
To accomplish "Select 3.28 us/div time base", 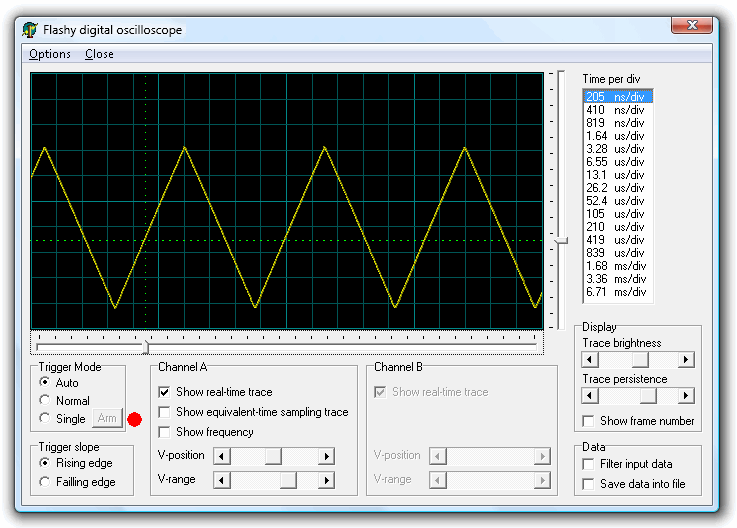I will (618, 149).
